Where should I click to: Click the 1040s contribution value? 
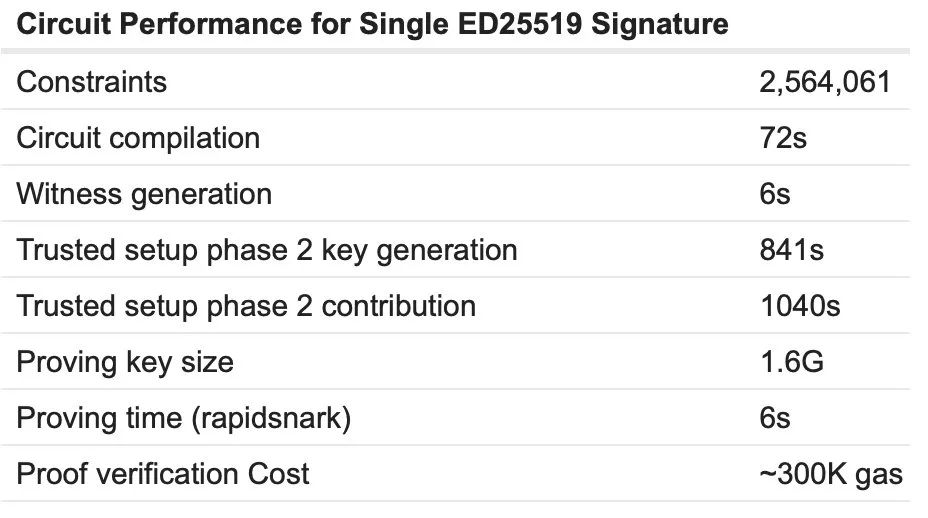coord(800,306)
